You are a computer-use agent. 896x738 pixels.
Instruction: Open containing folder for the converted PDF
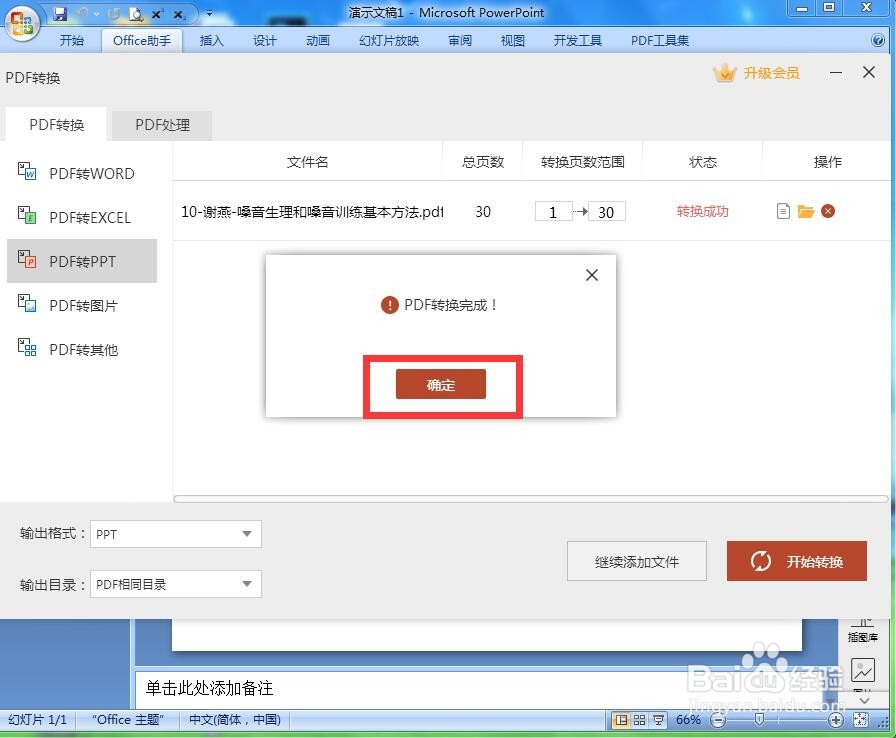tap(805, 211)
